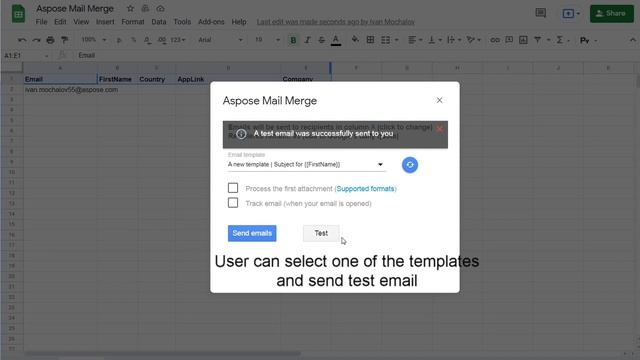
Task: Star the Aspose Mail Merge document
Action: point(130,9)
